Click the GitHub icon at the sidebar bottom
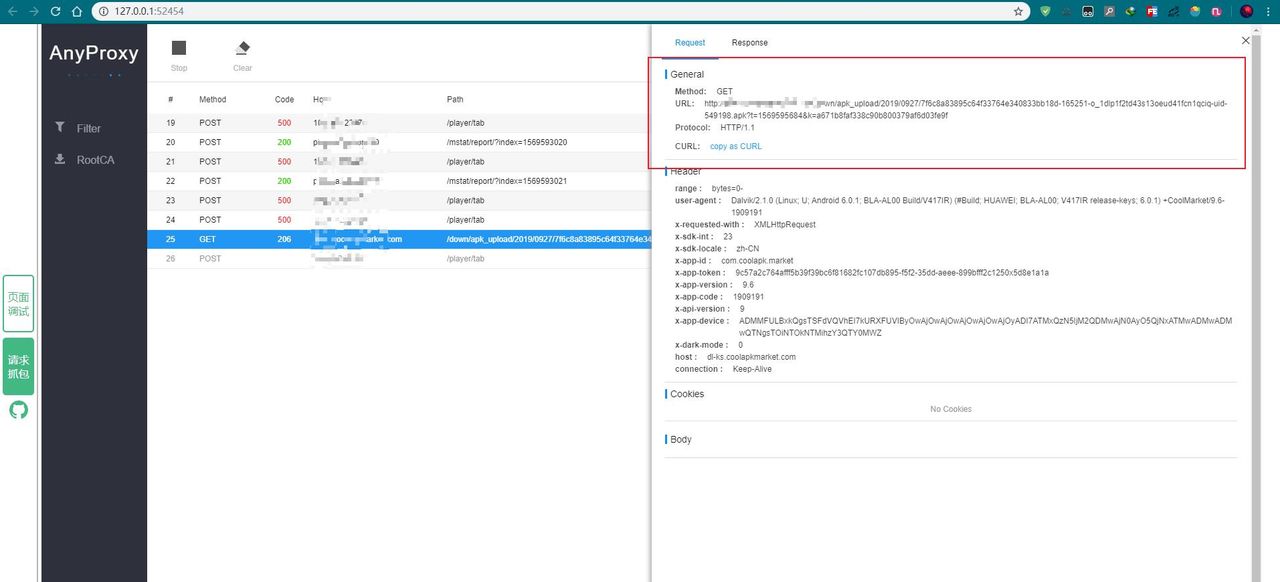1280x582 pixels. (18, 409)
